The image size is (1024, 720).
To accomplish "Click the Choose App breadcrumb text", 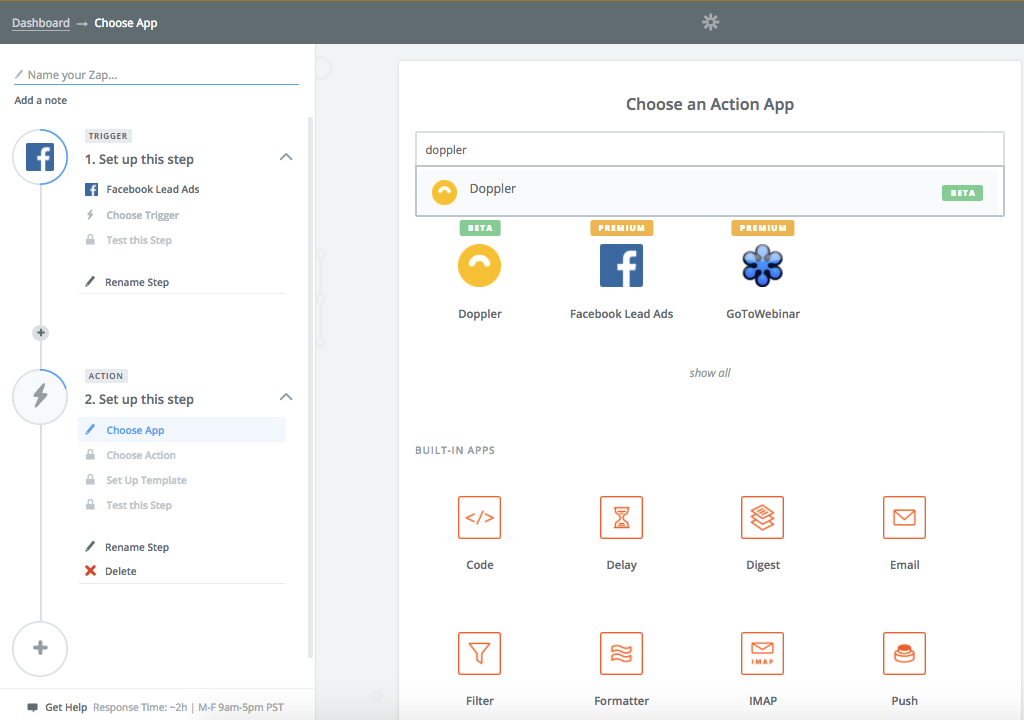I will (x=125, y=23).
